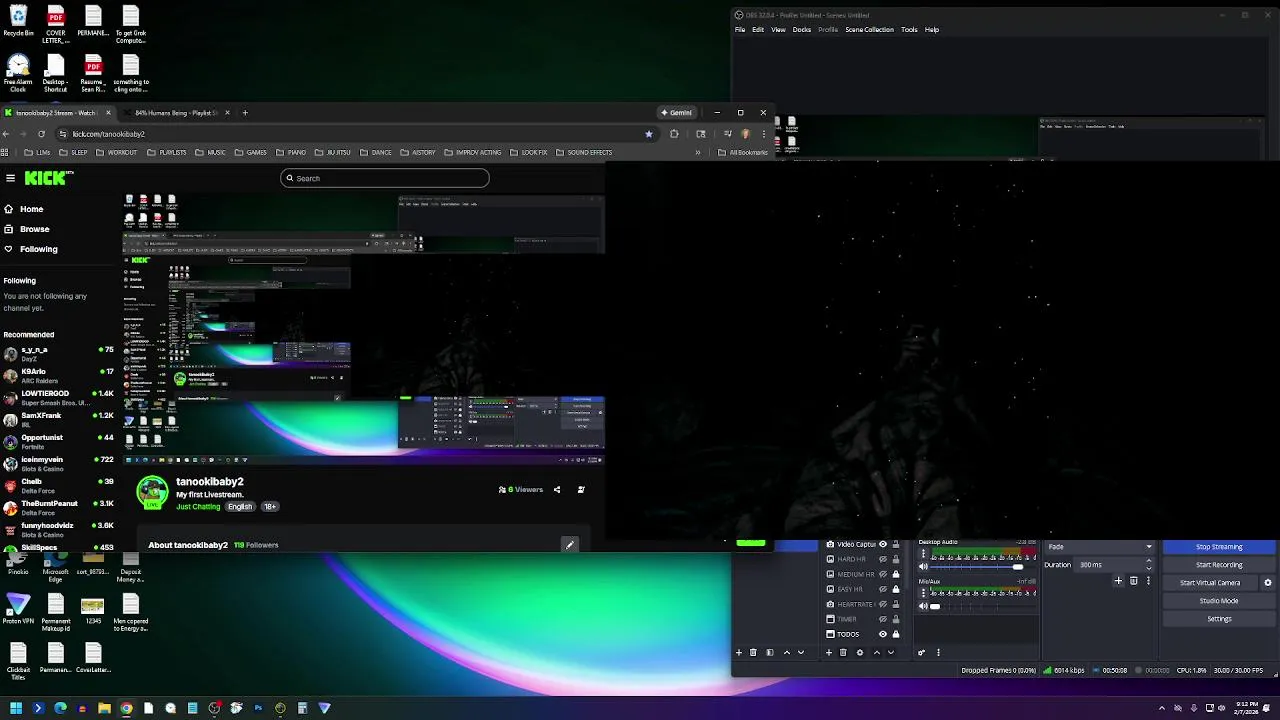Open the MUSIC bookmarks folder

point(210,152)
